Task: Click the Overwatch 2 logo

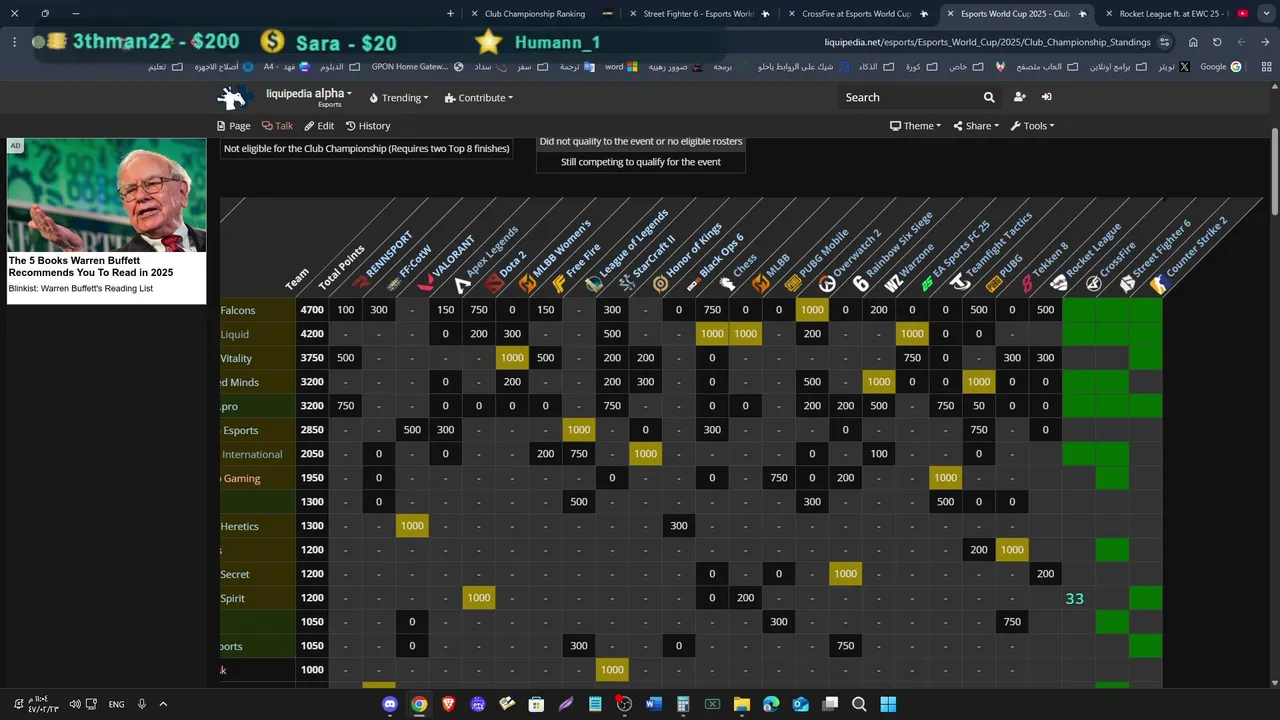Action: point(828,284)
